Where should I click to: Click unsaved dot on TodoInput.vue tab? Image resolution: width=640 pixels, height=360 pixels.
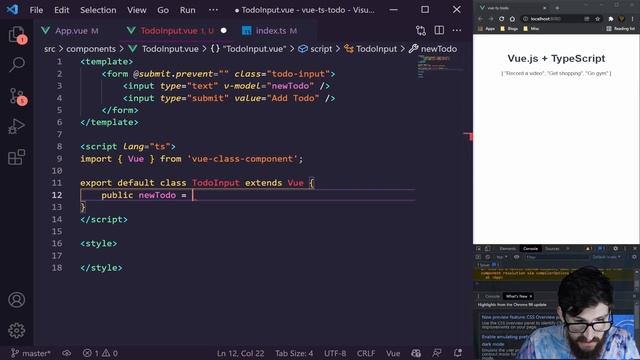tap(224, 31)
